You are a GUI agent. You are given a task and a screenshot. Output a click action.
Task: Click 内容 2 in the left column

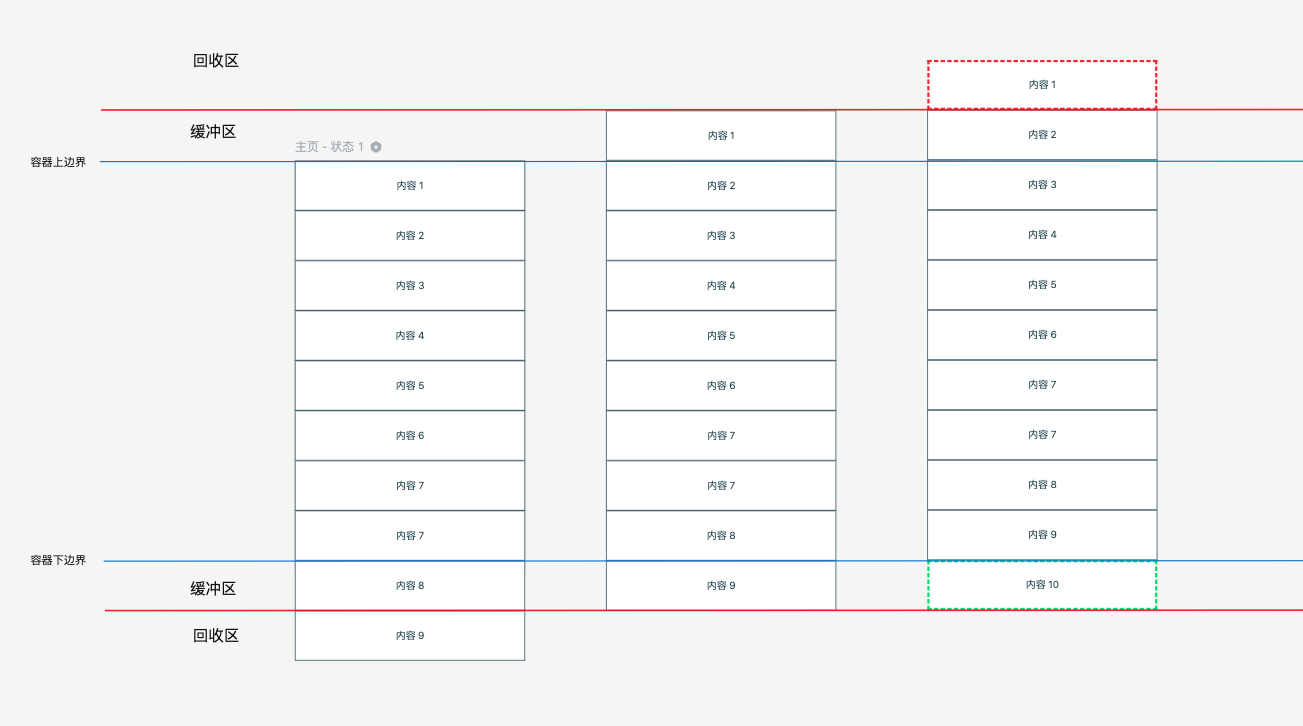pyautogui.click(x=410, y=236)
